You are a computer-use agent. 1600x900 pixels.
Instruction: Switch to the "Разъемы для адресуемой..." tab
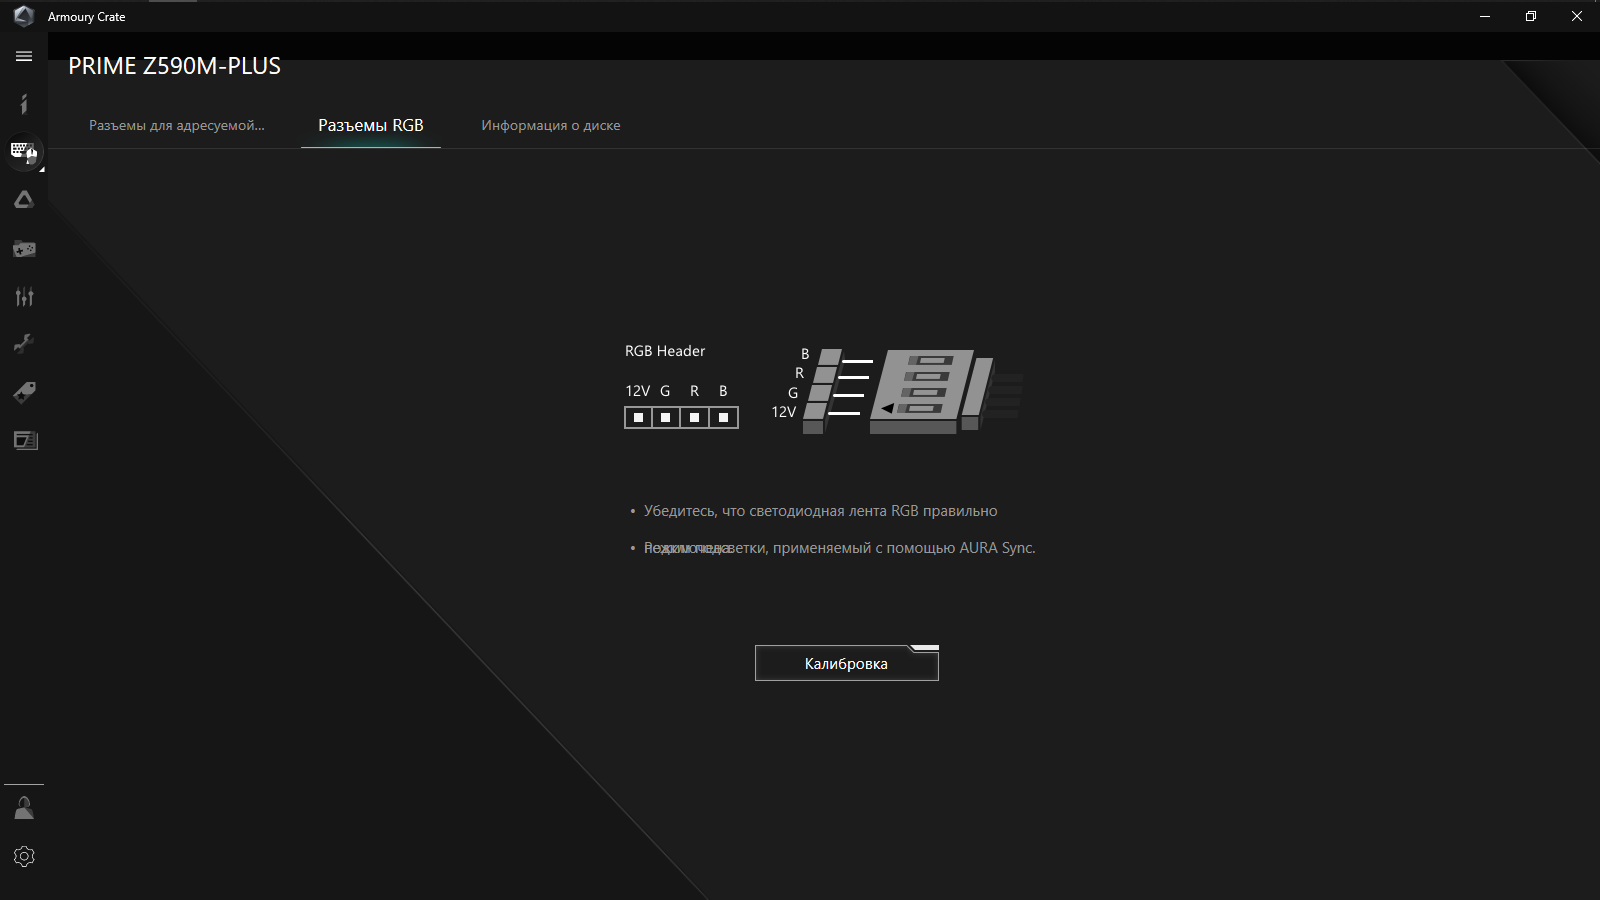click(x=177, y=125)
